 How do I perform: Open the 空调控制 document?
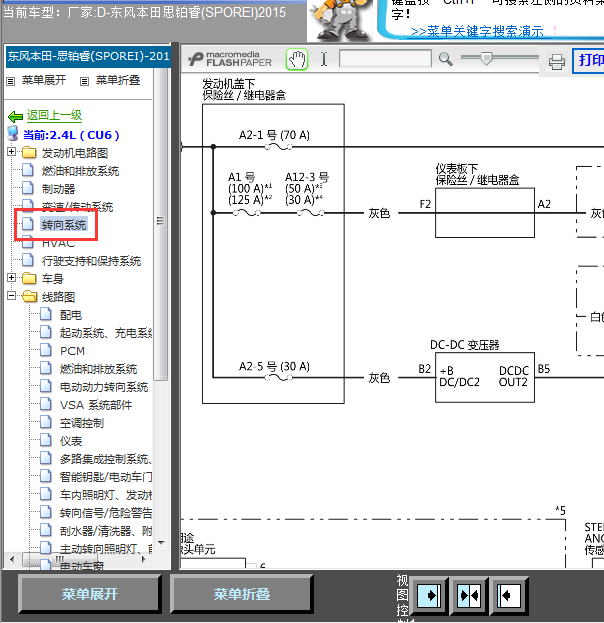(82, 423)
